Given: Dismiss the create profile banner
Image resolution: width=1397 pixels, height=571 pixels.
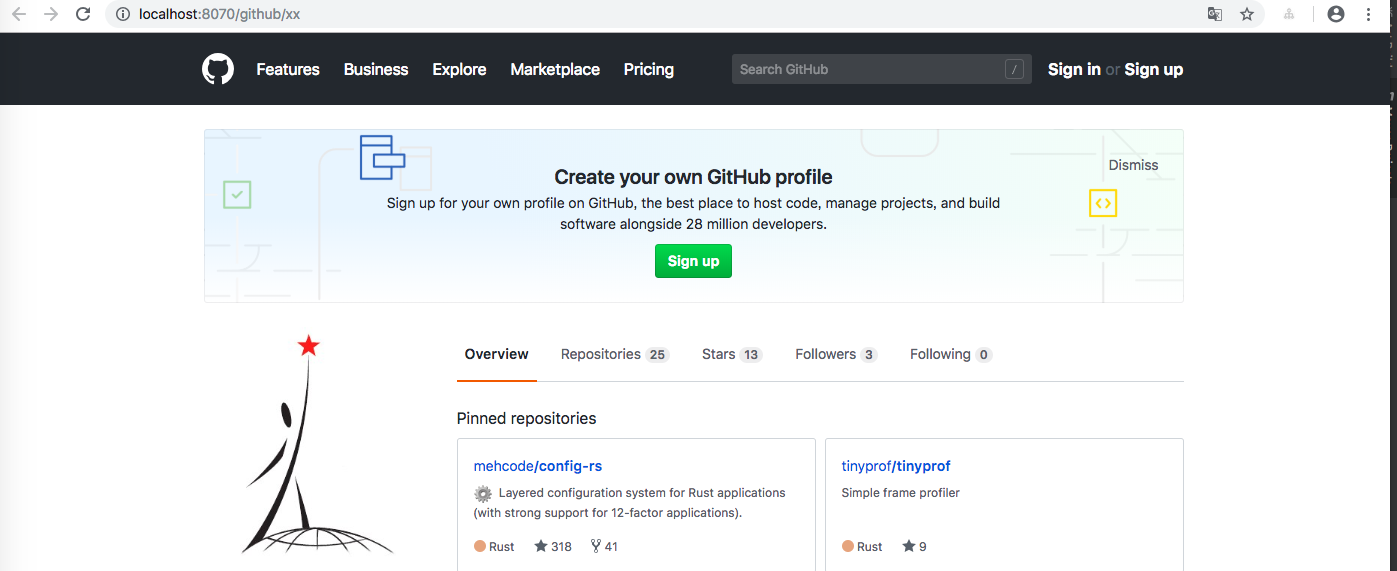Looking at the screenshot, I should pos(1133,165).
